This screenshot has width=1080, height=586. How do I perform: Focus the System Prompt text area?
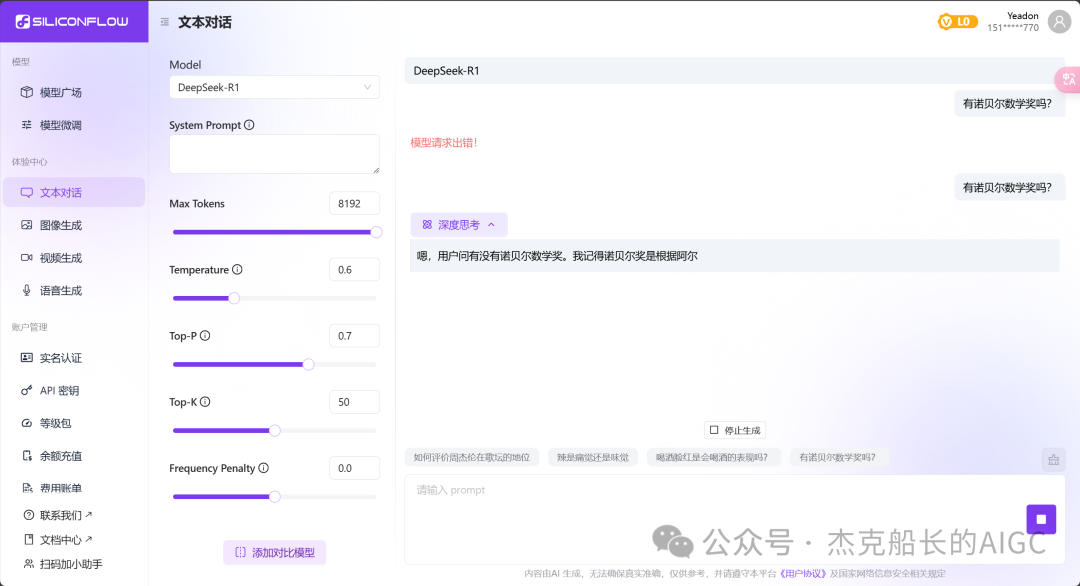click(x=274, y=154)
